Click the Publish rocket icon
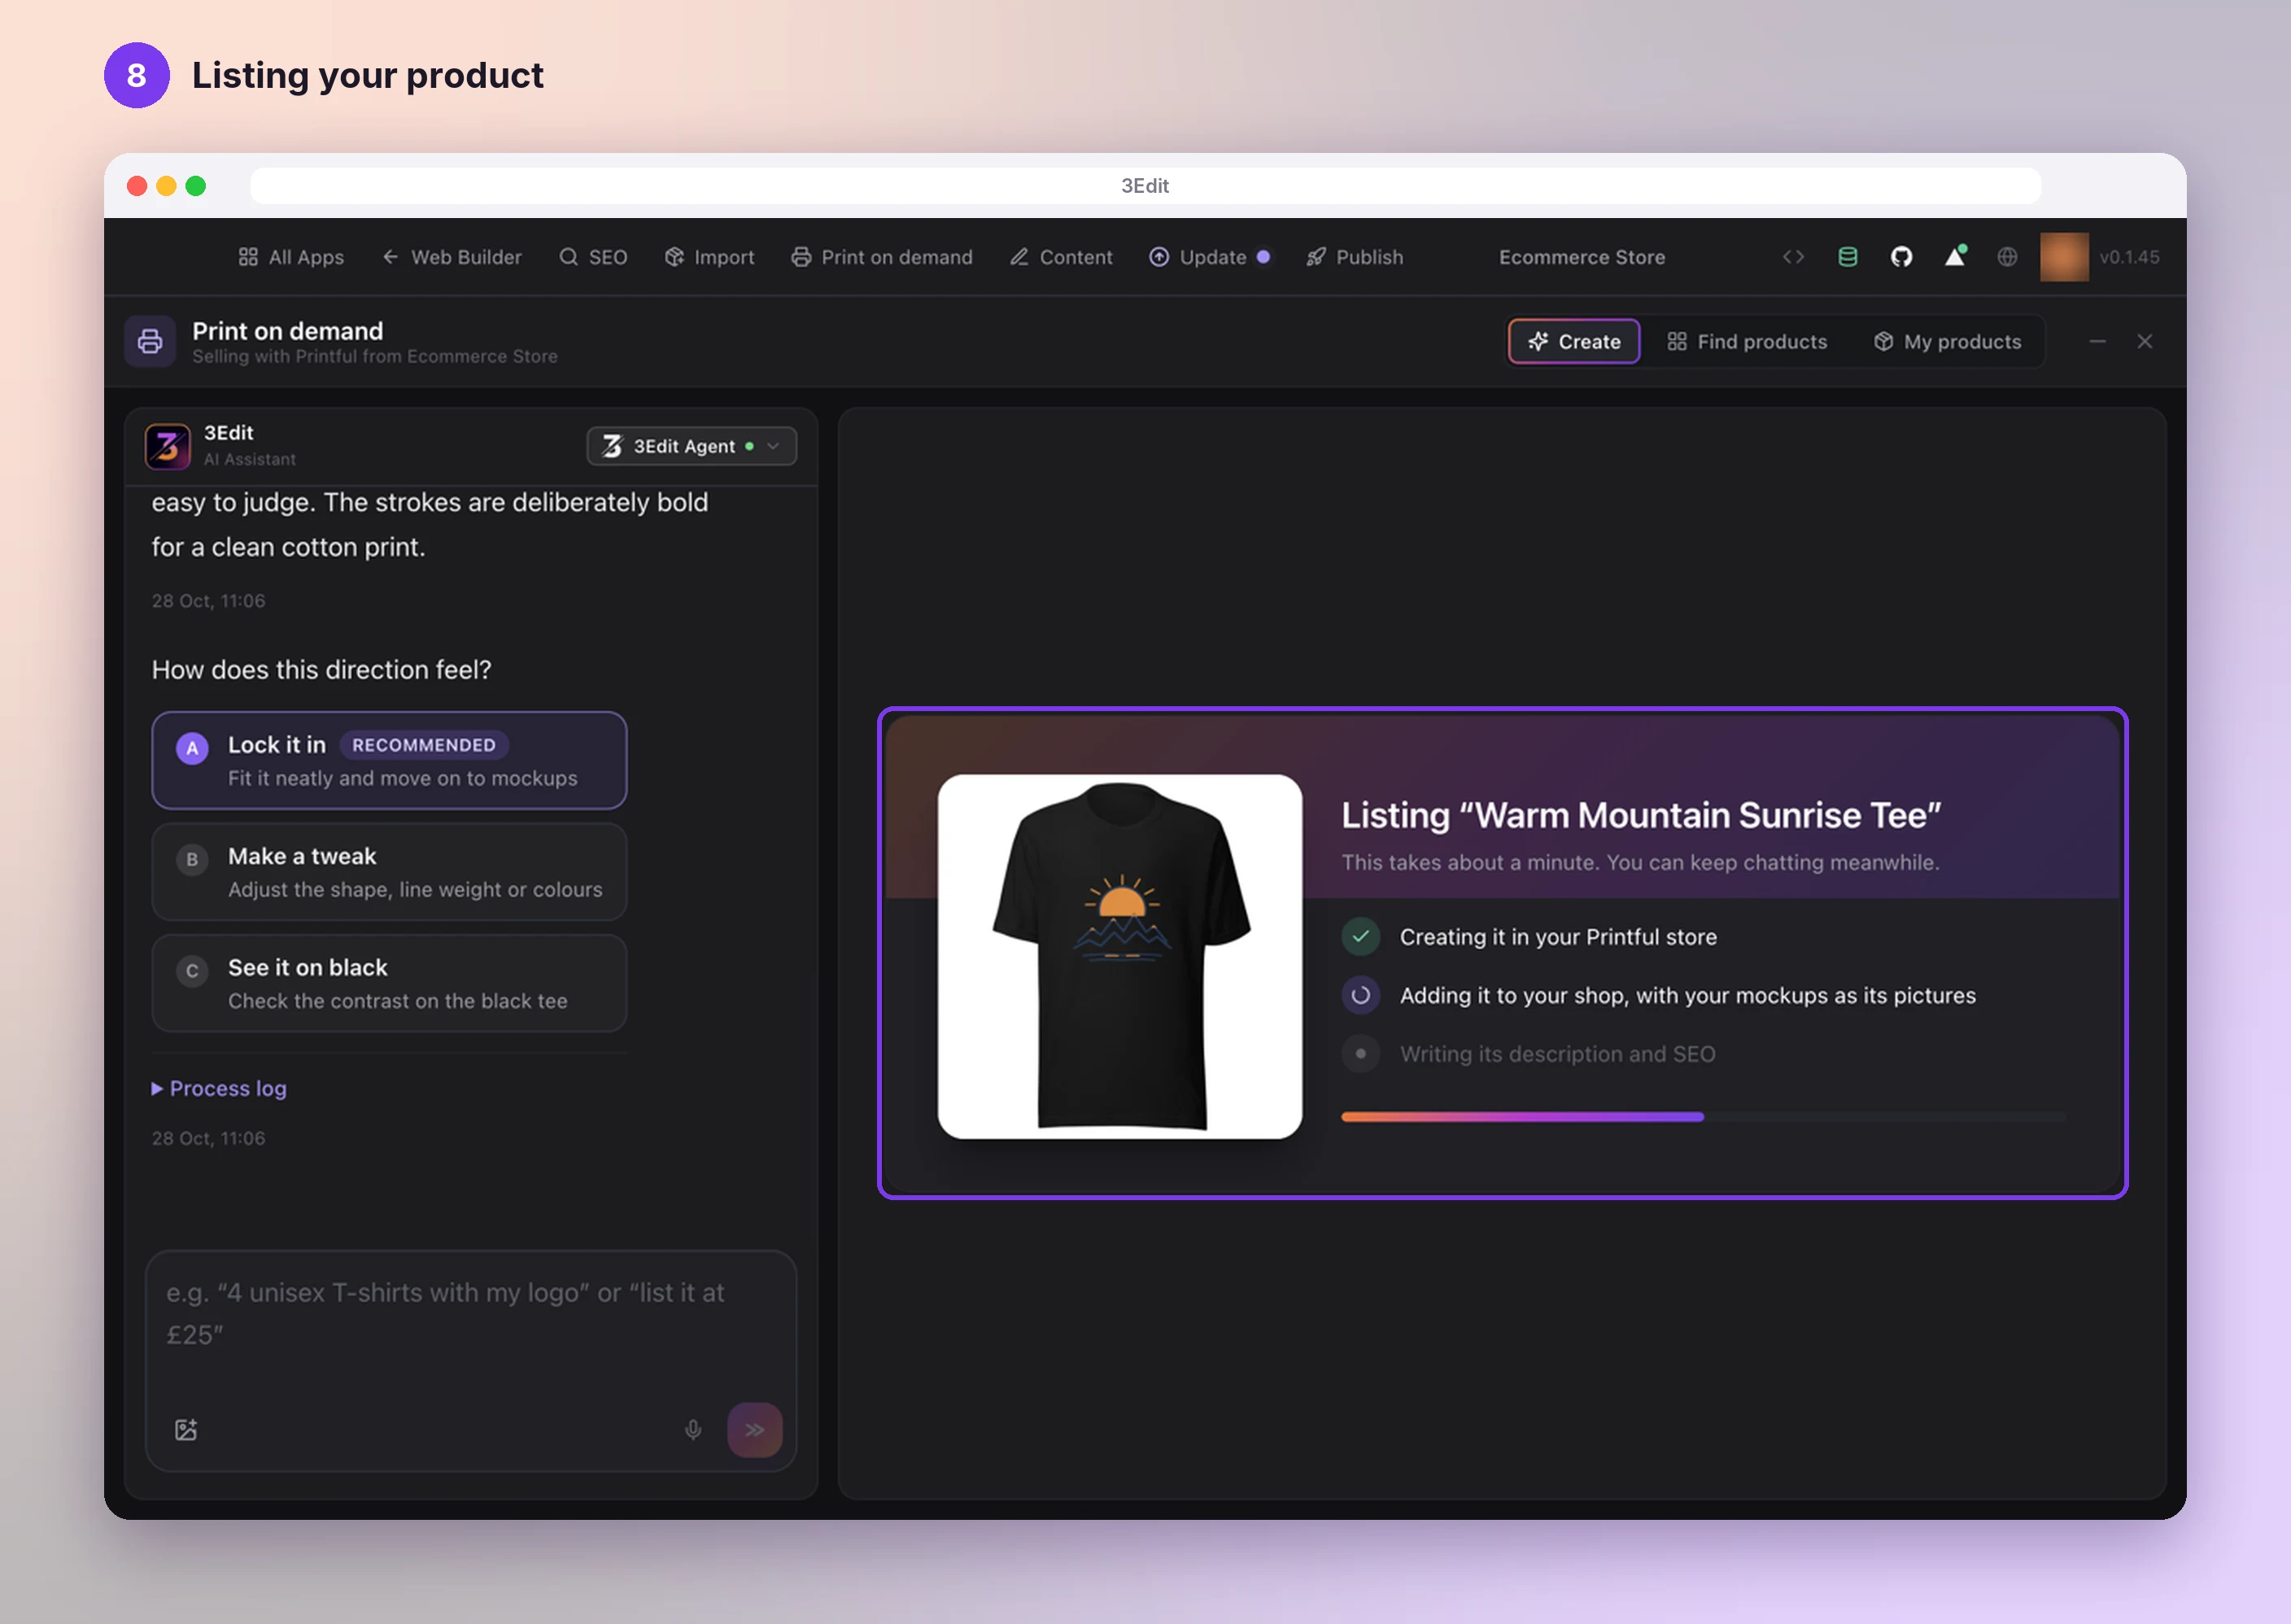 point(1316,257)
